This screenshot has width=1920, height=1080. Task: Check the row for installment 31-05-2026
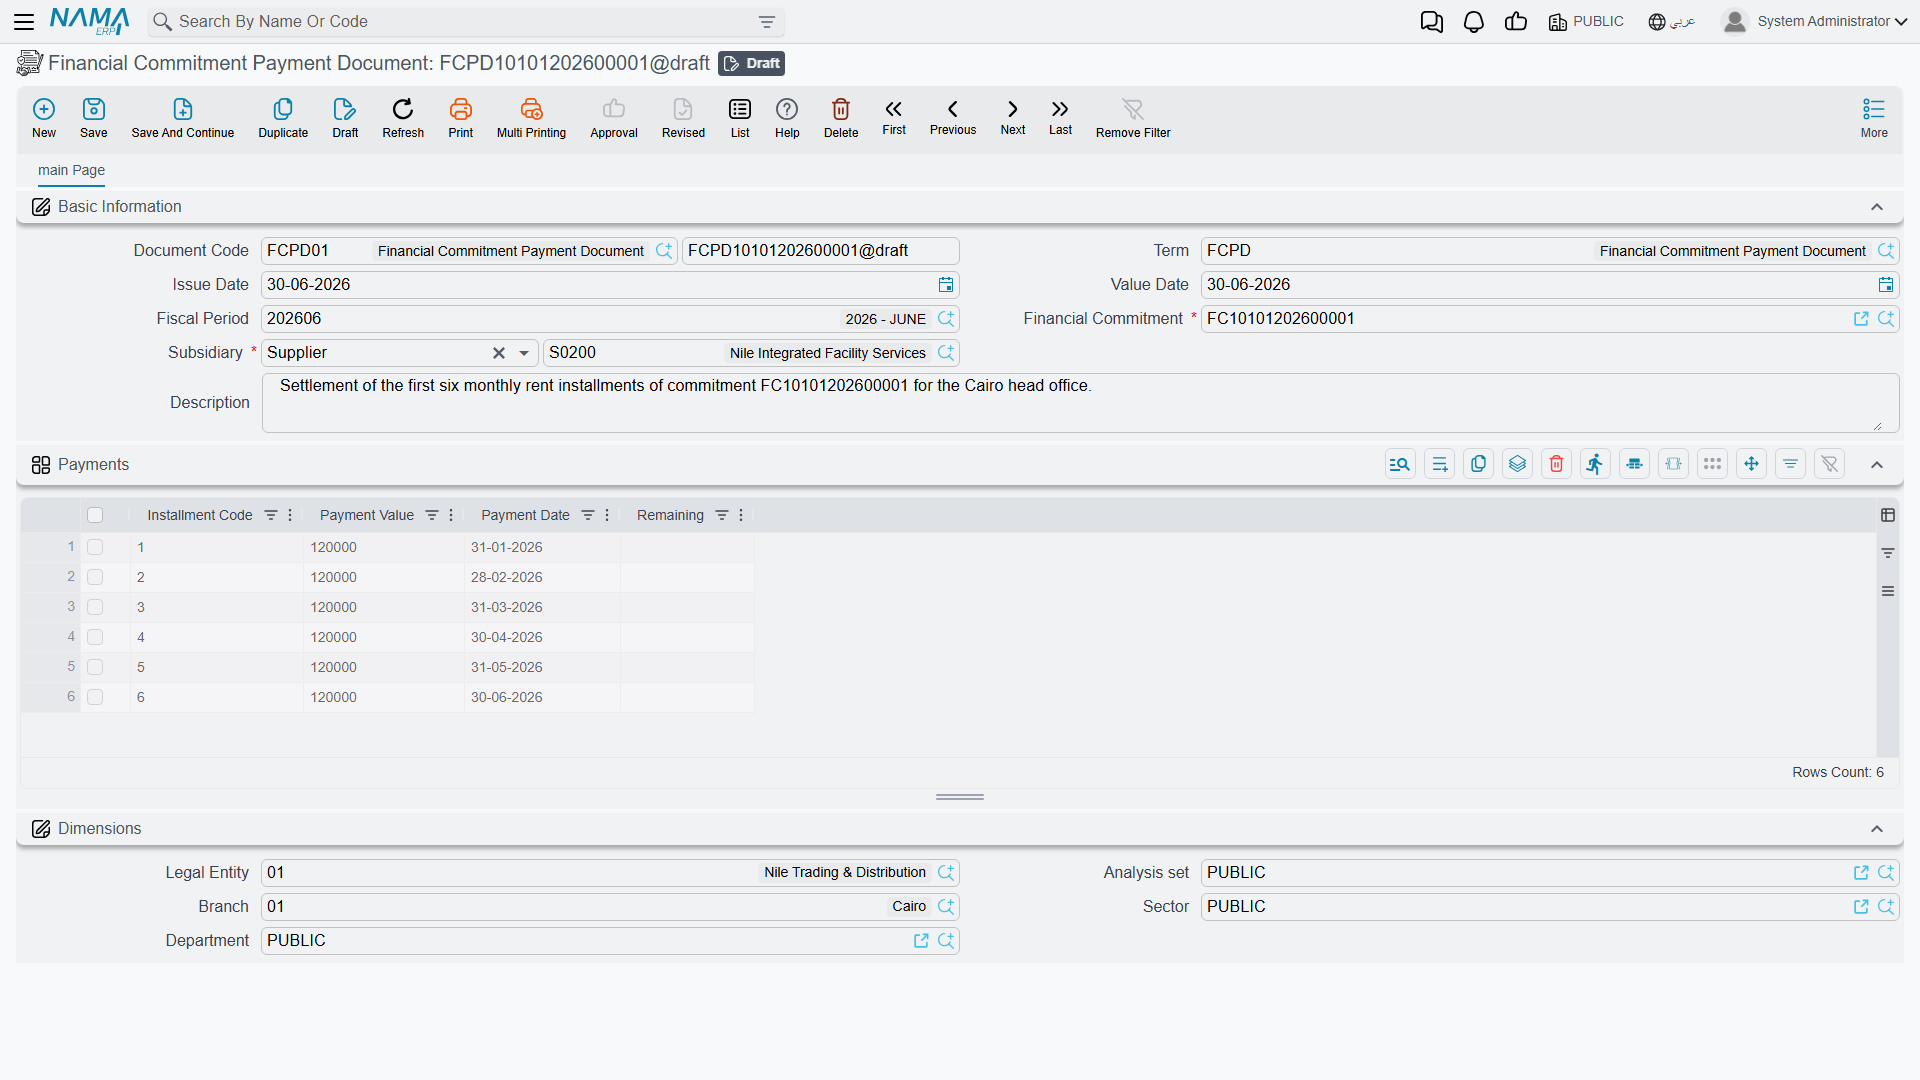[x=95, y=667]
